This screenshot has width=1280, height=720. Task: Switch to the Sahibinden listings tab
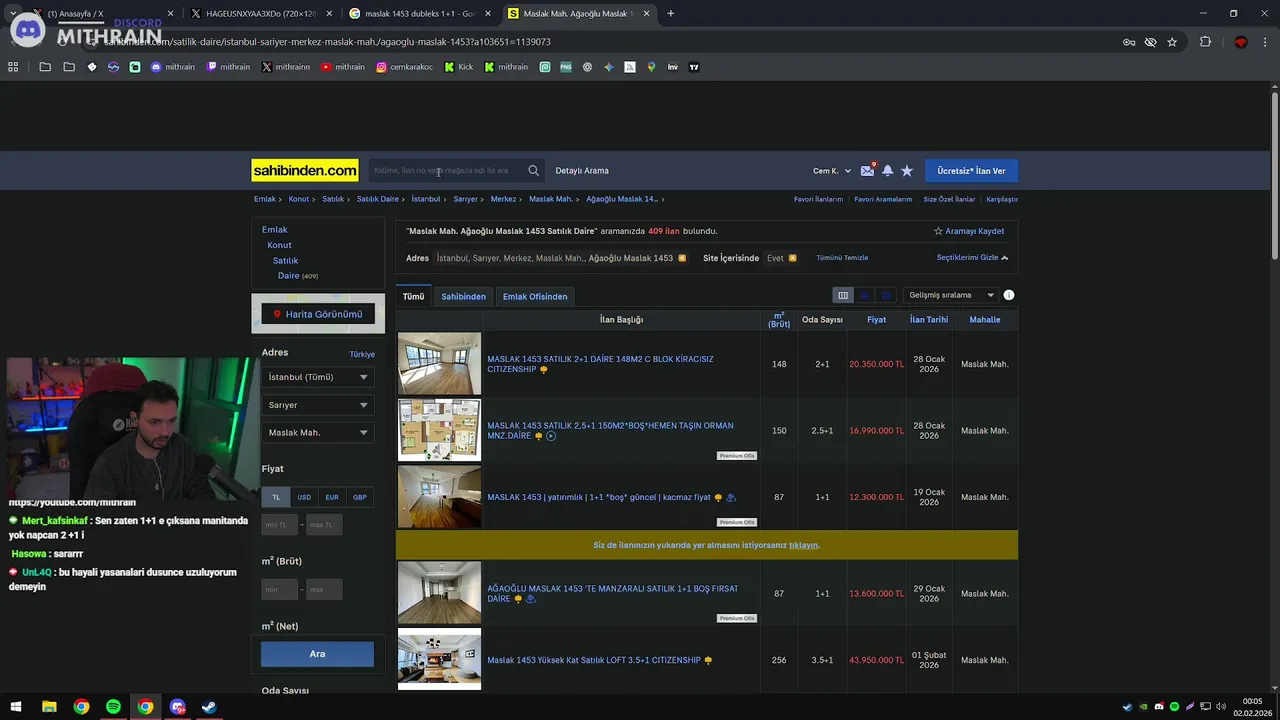coord(463,297)
